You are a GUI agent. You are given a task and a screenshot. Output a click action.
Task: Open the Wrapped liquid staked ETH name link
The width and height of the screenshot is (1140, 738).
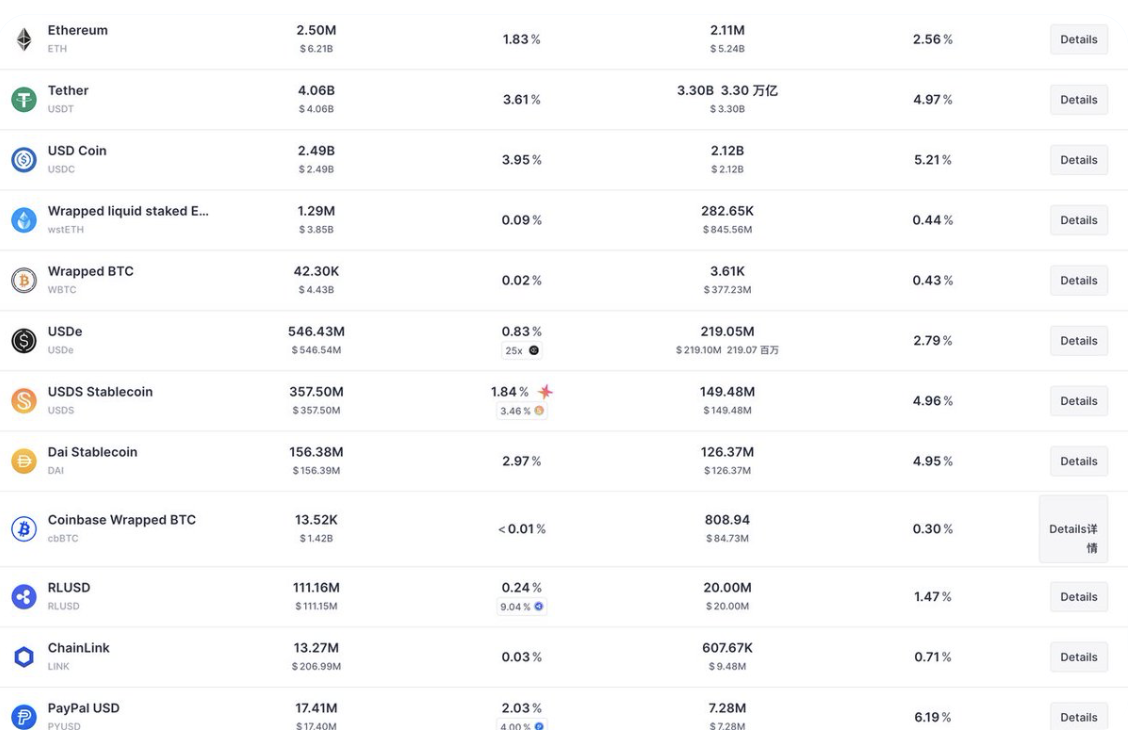128,211
